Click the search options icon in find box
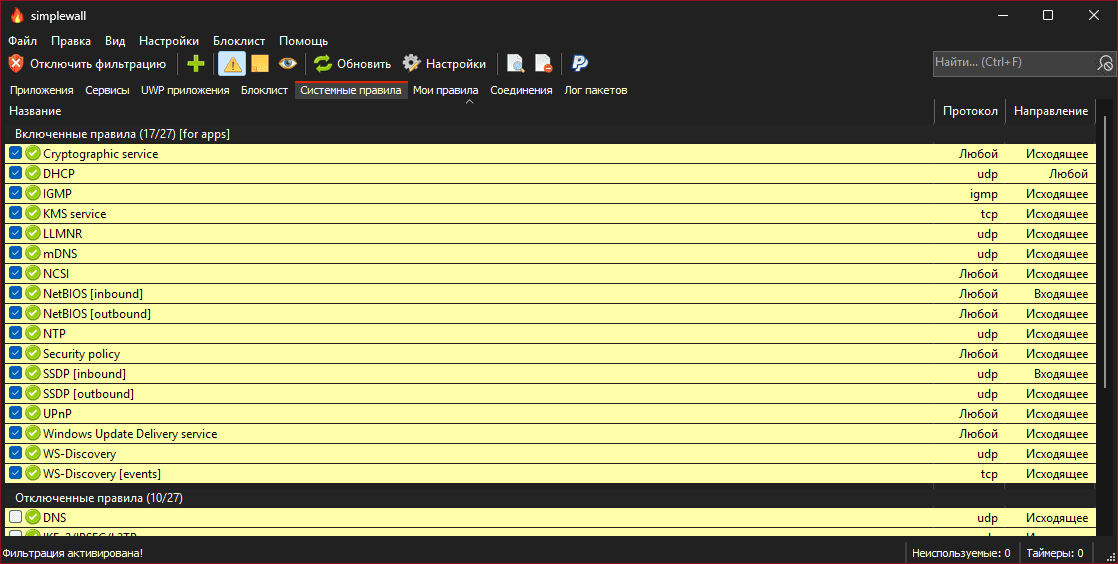The image size is (1118, 564). coord(1105,63)
